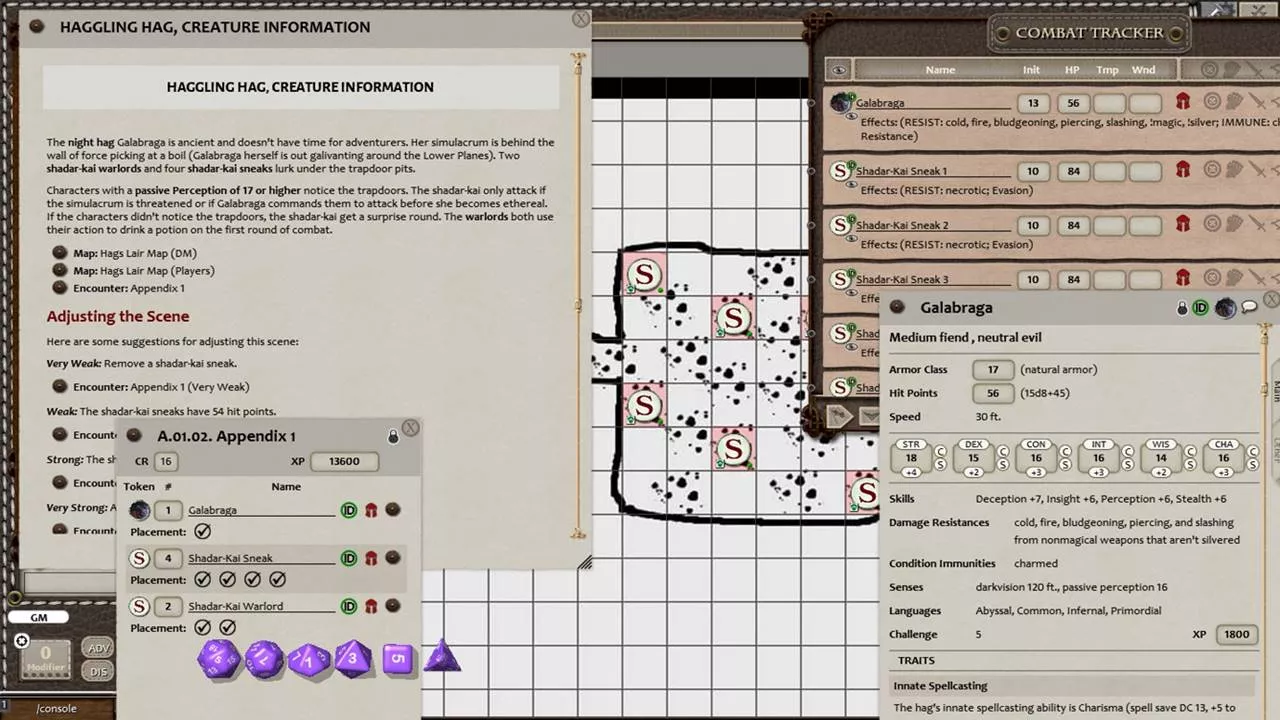Screen dimensions: 1280x720
Task: Click the Galabraga token in Combat Tracker
Action: 840,103
